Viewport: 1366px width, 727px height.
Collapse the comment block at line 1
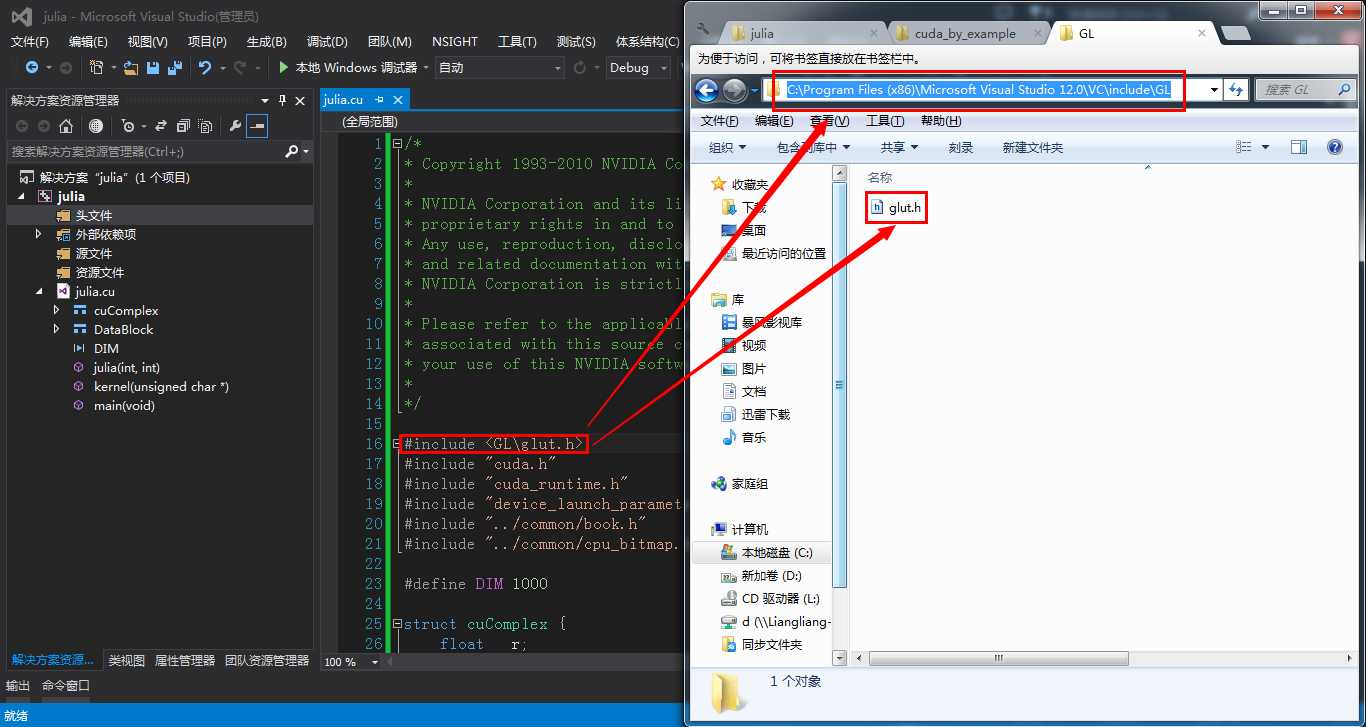tap(398, 144)
